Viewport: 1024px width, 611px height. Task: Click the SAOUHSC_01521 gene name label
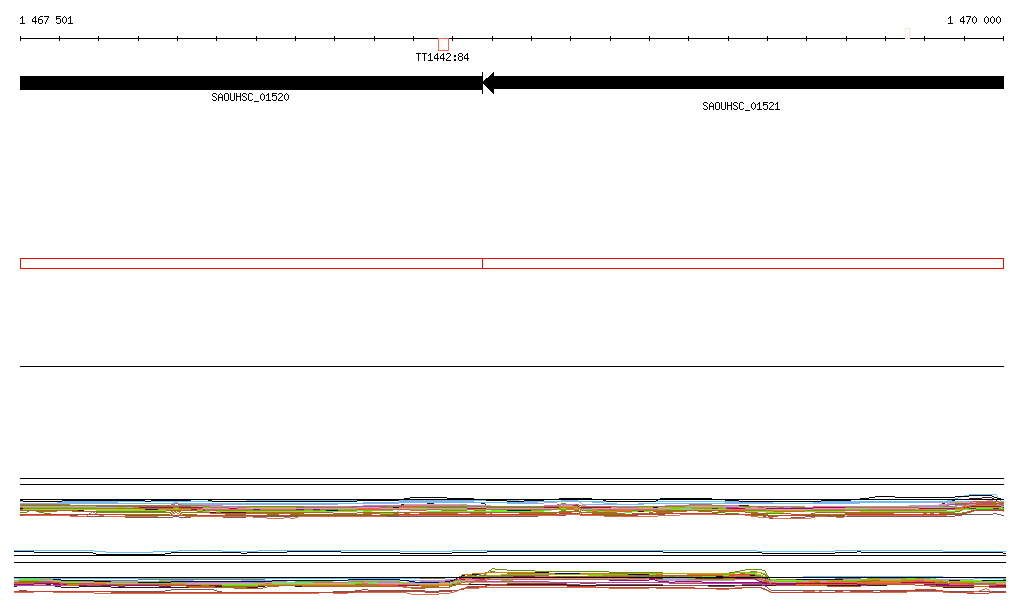pos(741,106)
